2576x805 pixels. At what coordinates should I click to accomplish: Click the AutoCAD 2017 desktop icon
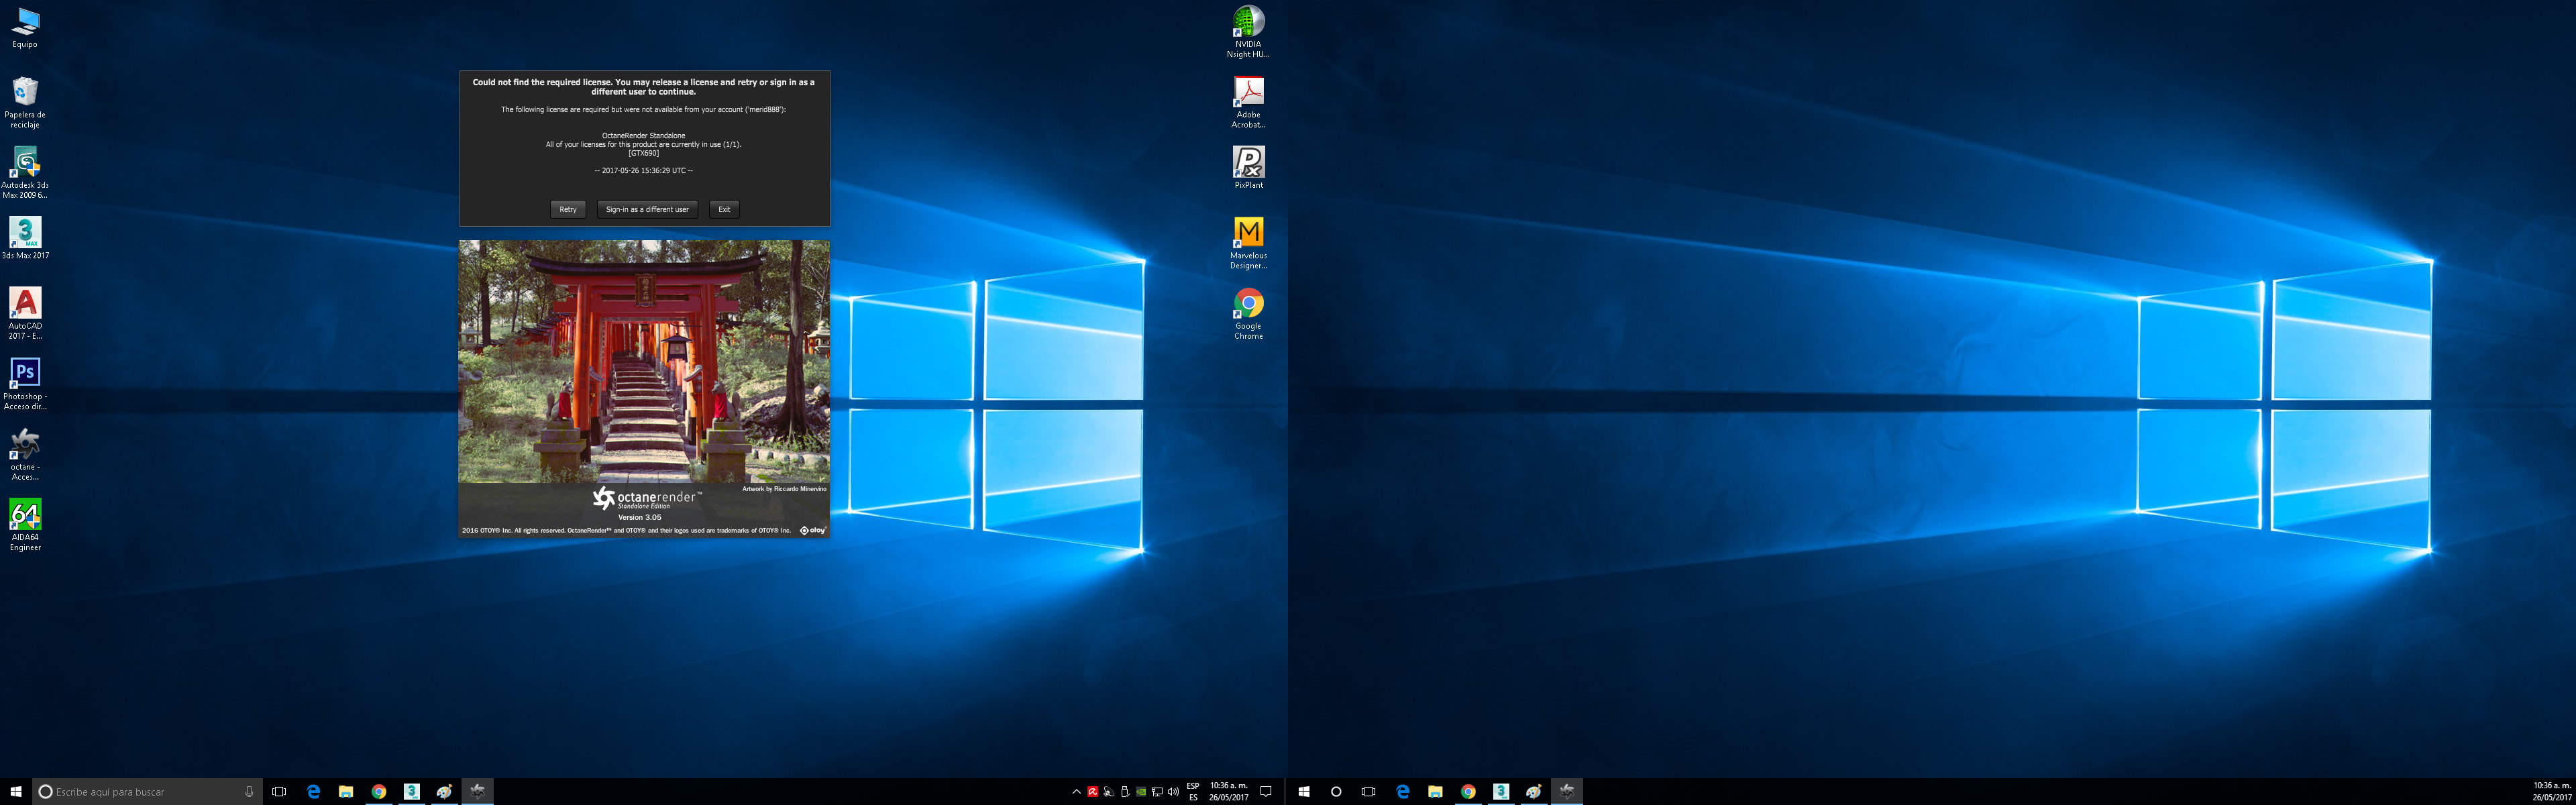(25, 304)
